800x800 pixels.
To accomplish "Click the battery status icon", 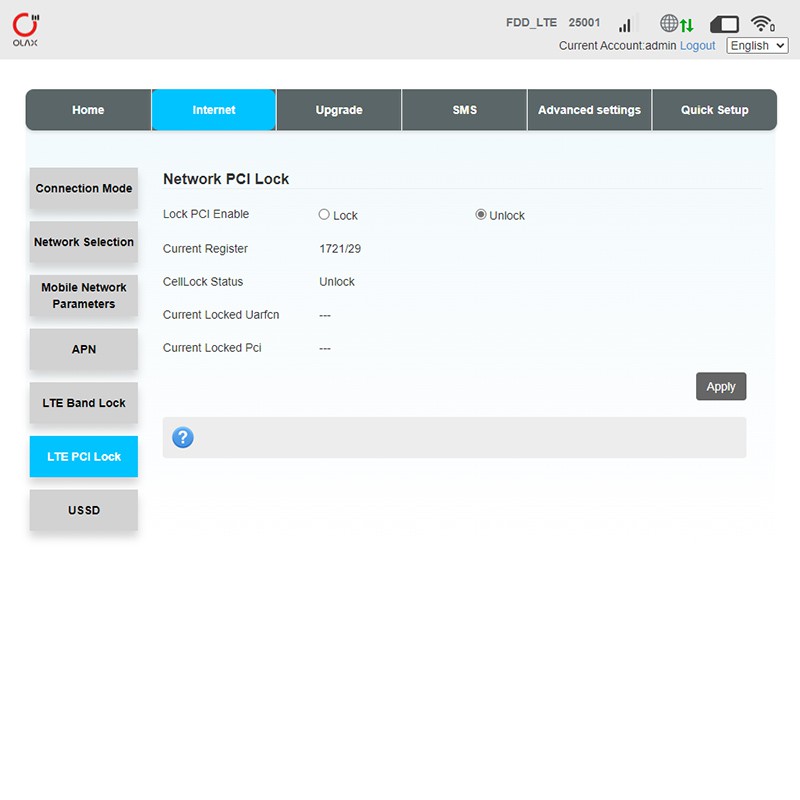I will tap(724, 24).
